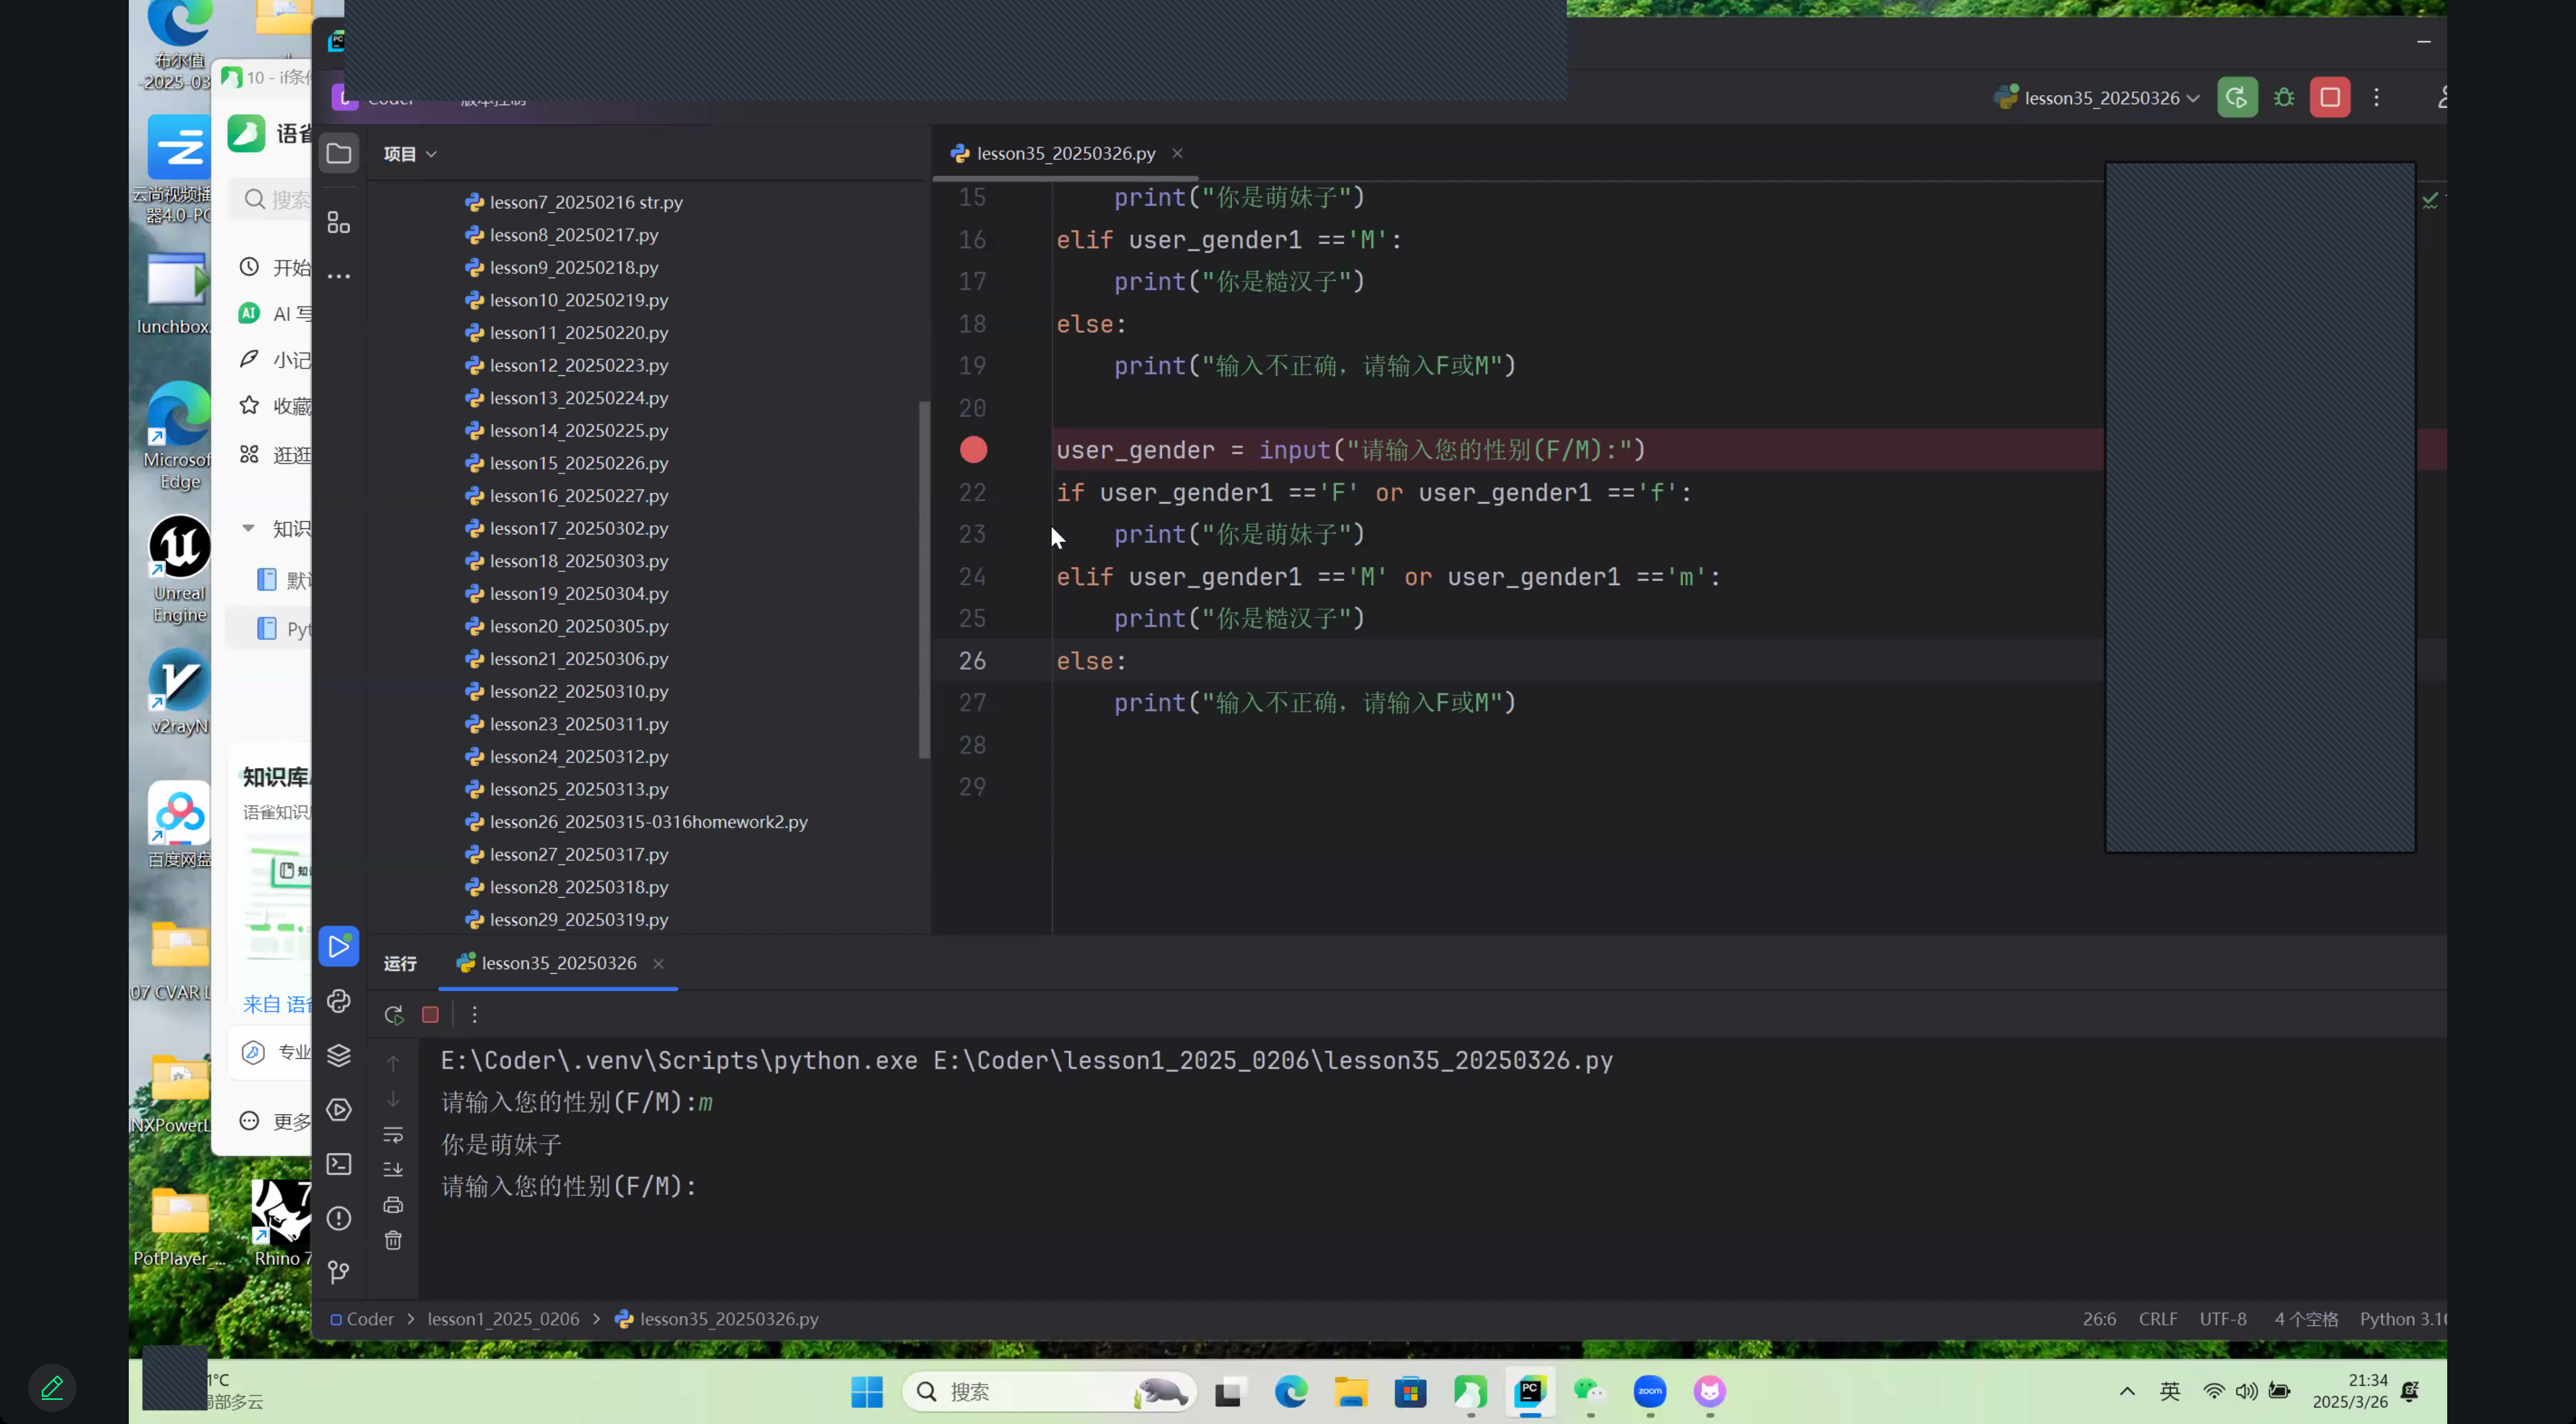Open the lesson35_20250326 run configuration dropdown

click(2097, 98)
